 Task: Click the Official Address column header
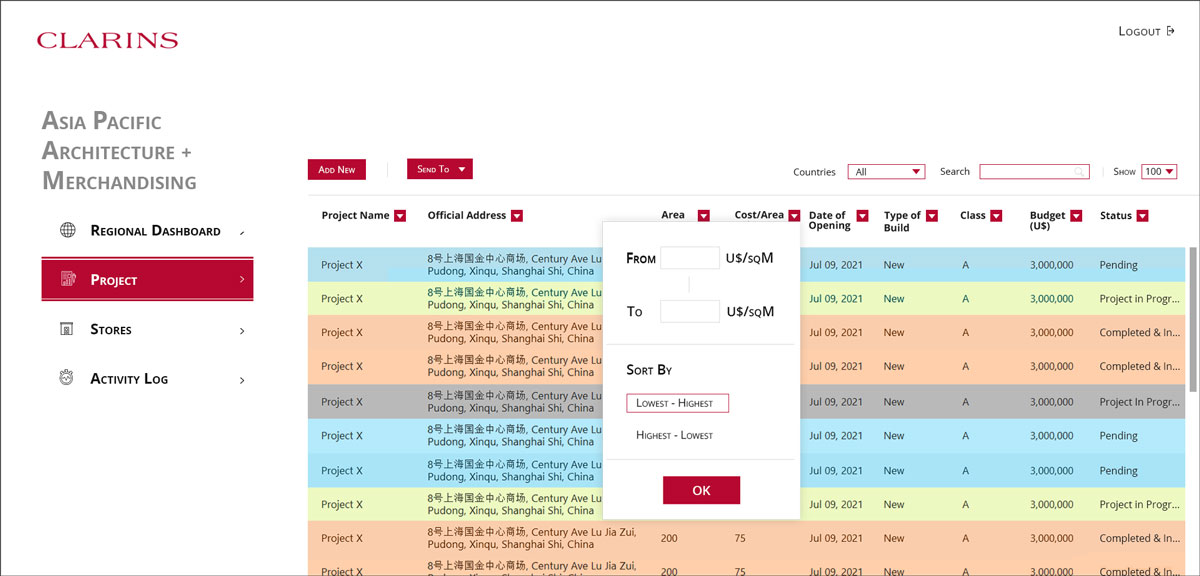tap(467, 215)
